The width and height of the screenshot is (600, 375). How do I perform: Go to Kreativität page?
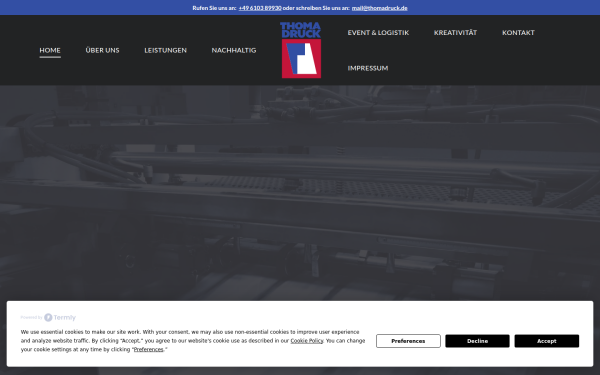click(x=455, y=33)
